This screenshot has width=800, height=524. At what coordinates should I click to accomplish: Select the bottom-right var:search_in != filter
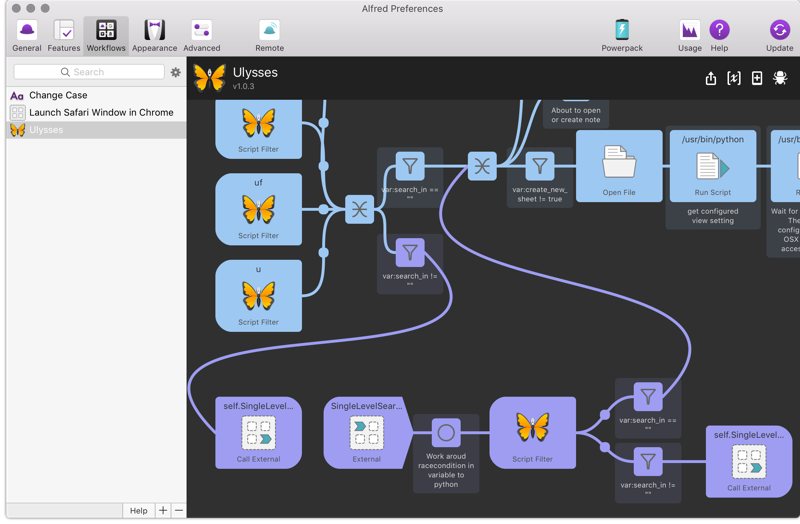pyautogui.click(x=647, y=461)
